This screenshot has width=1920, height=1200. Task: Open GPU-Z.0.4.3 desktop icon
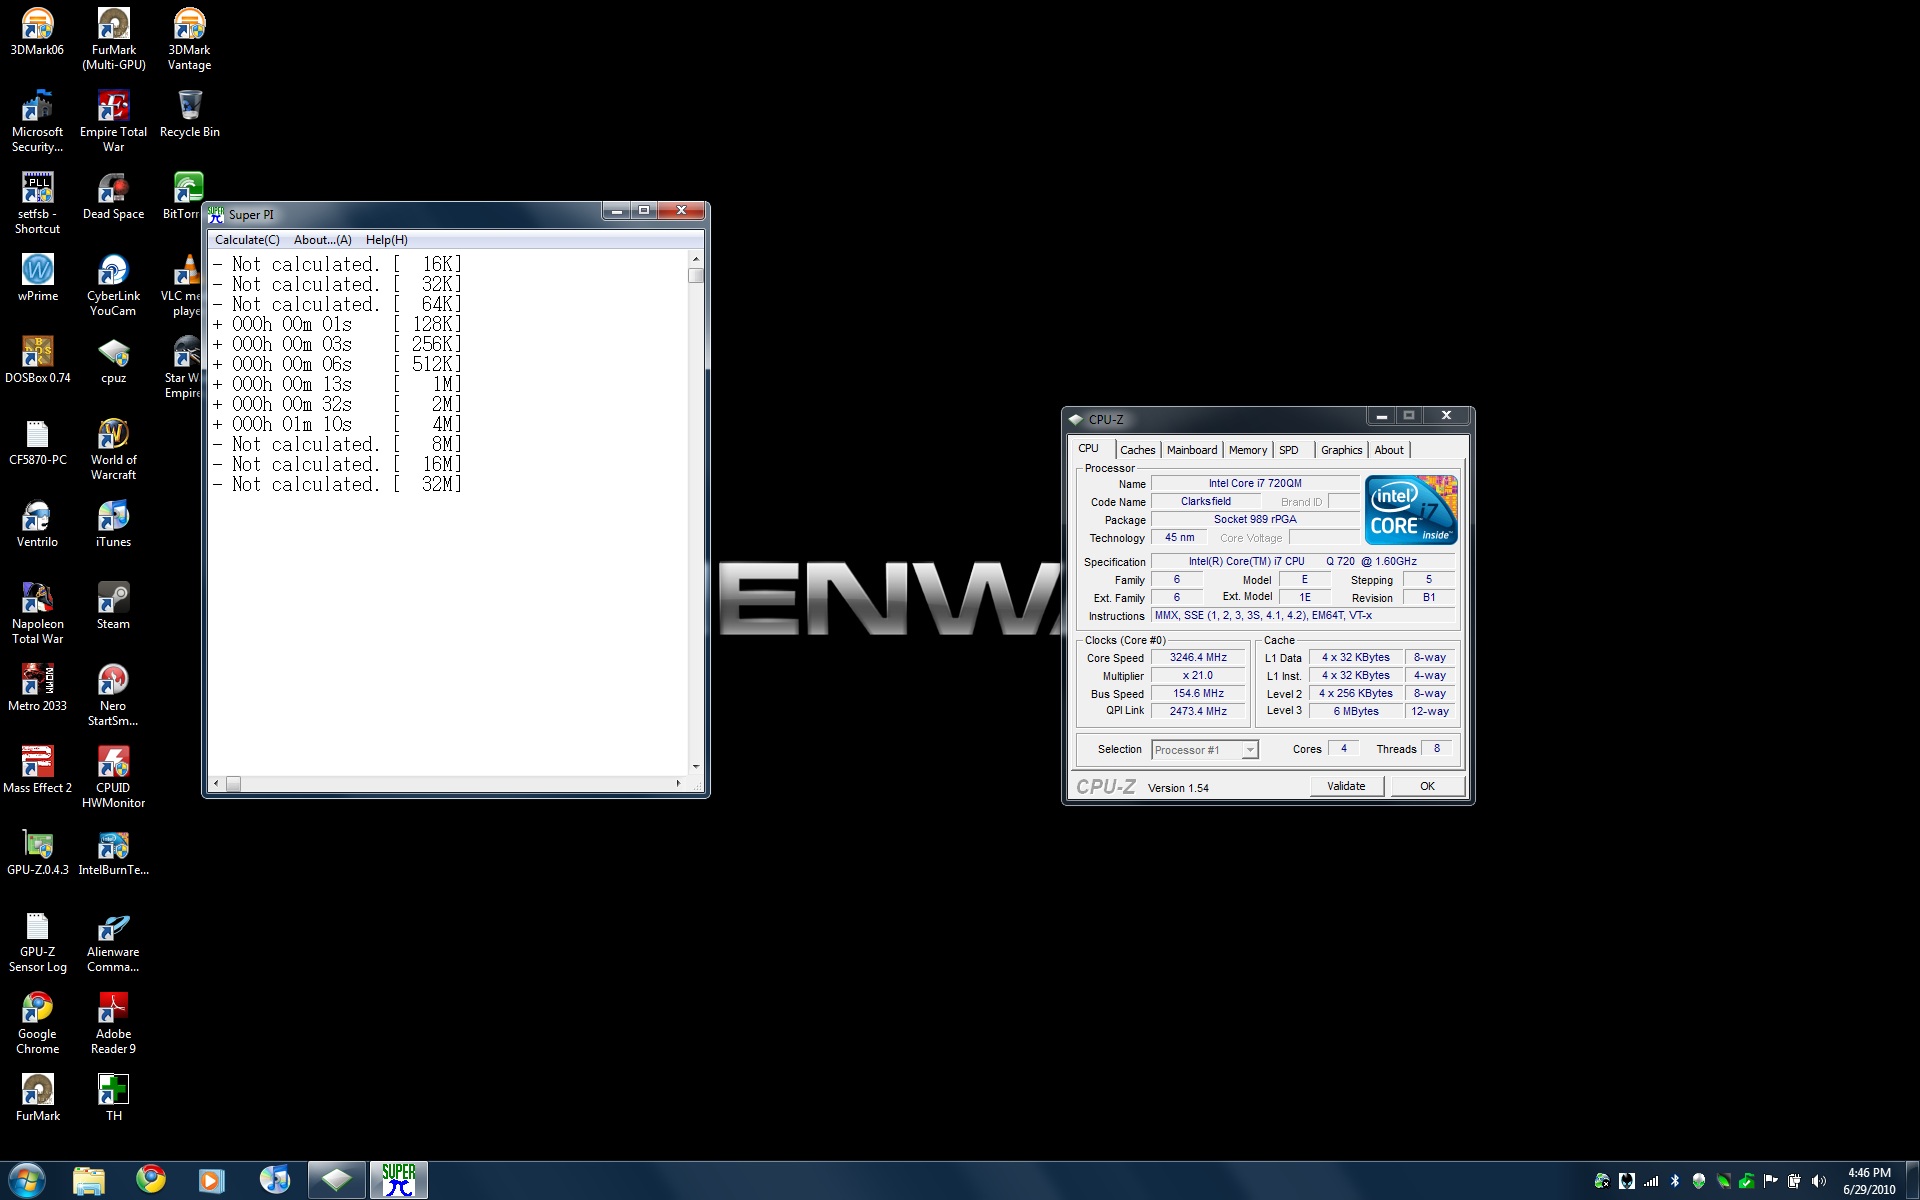(37, 851)
